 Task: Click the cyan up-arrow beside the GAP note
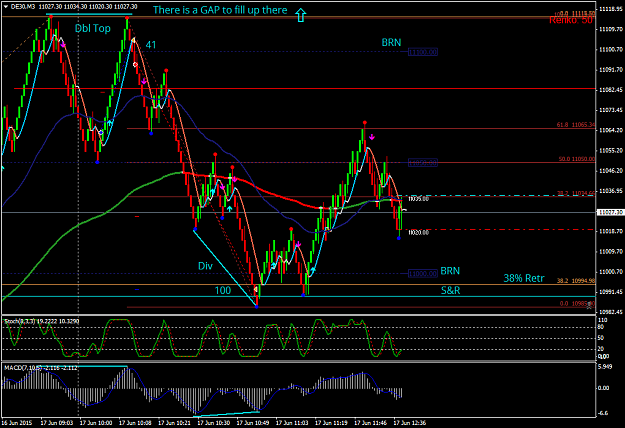point(301,15)
